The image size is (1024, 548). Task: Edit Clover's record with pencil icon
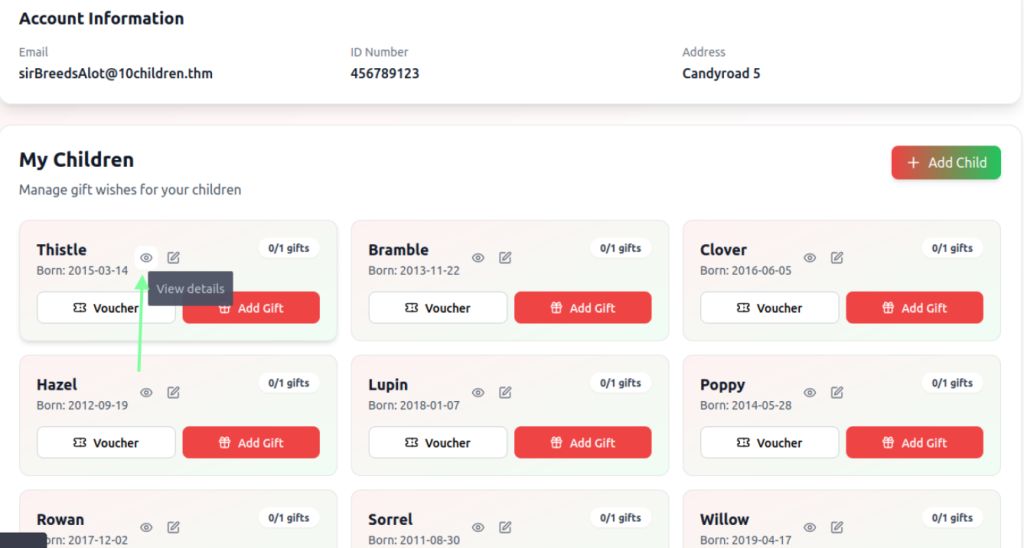point(837,258)
